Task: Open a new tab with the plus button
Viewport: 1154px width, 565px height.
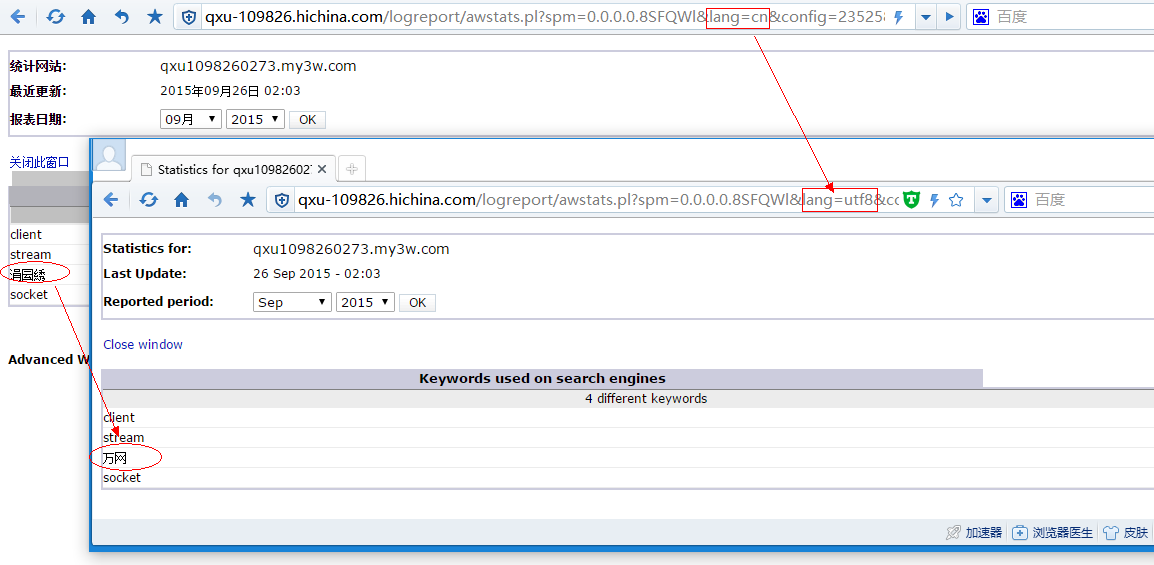Action: pyautogui.click(x=351, y=169)
